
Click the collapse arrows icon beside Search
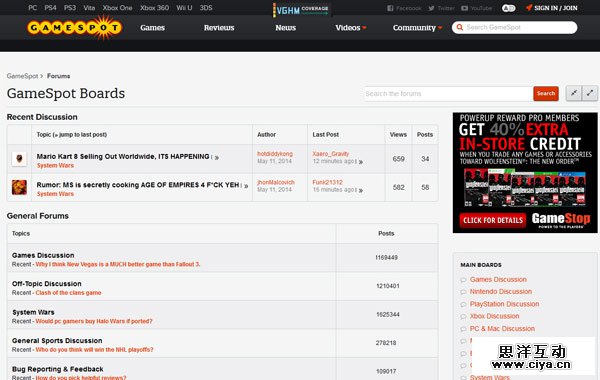[x=574, y=93]
